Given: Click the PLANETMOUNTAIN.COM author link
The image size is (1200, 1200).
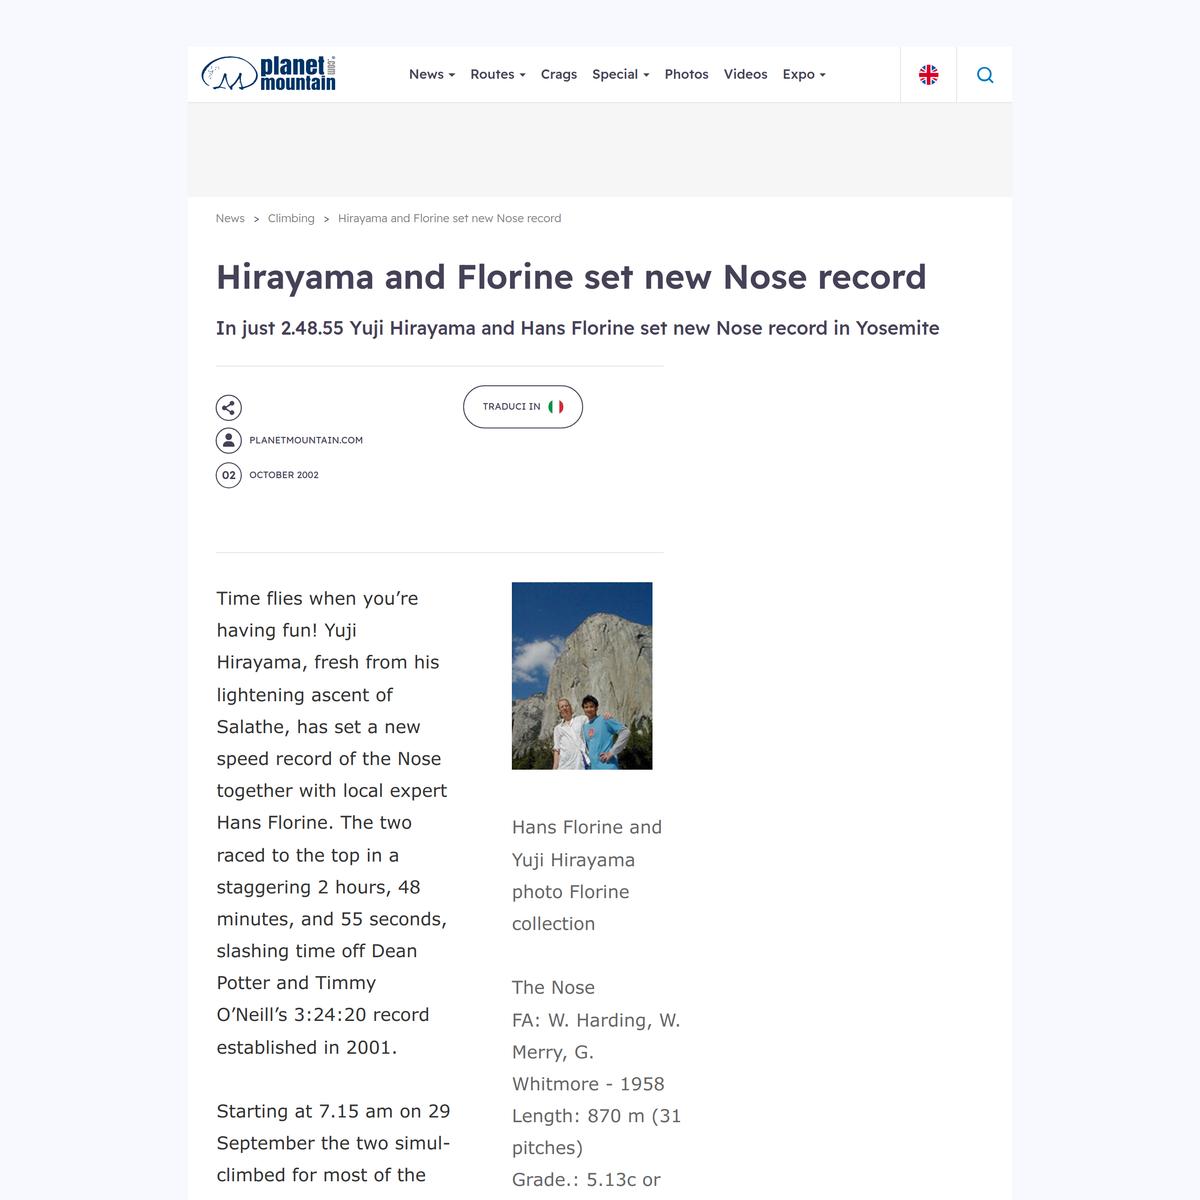Looking at the screenshot, I should (x=306, y=440).
